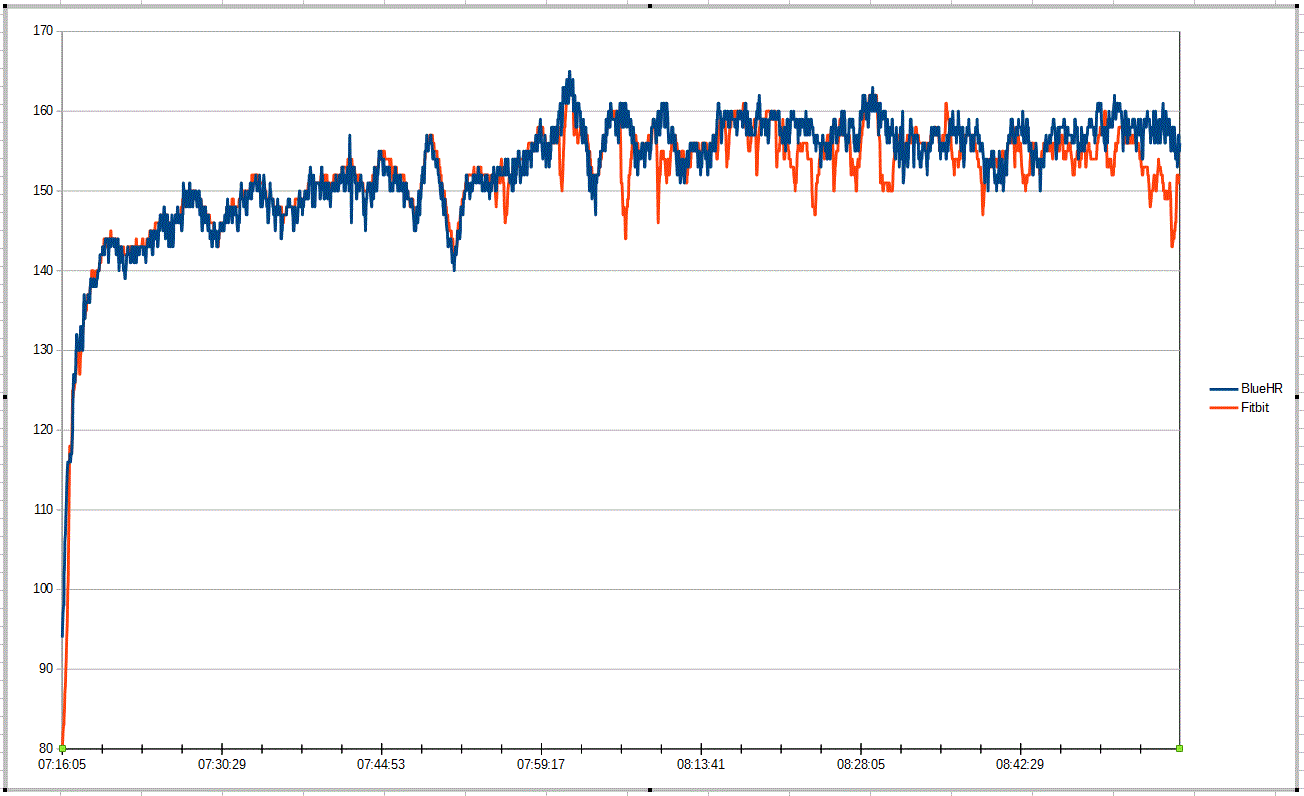Click the left-middle chart resize handle
1304x796 pixels.
point(5,397)
